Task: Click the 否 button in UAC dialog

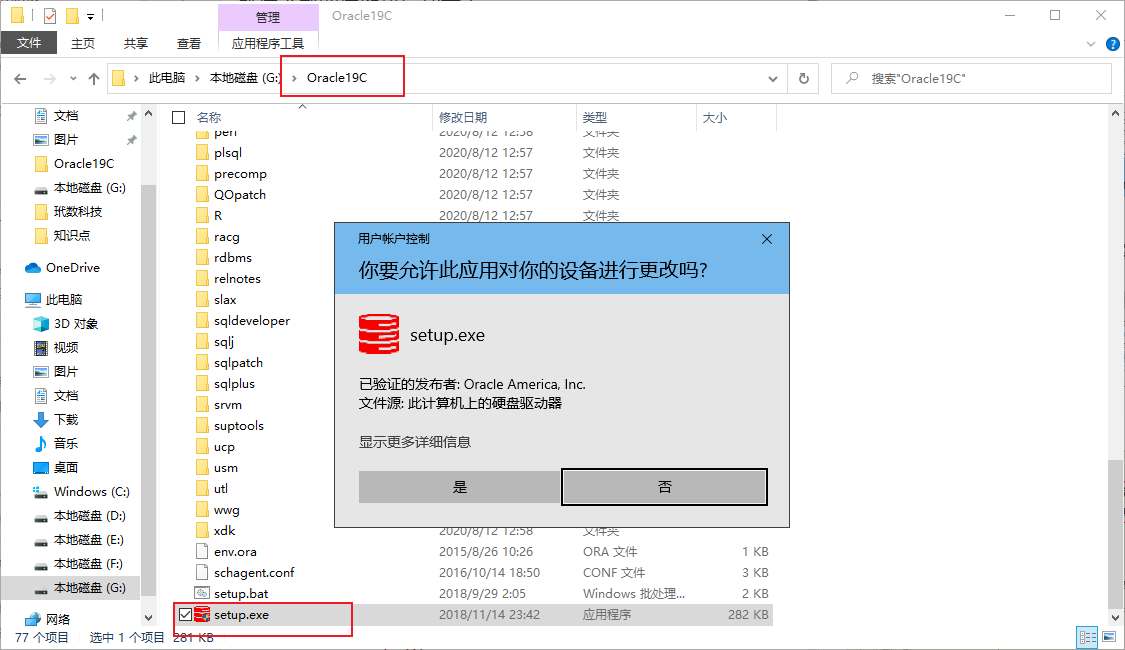Action: click(664, 487)
